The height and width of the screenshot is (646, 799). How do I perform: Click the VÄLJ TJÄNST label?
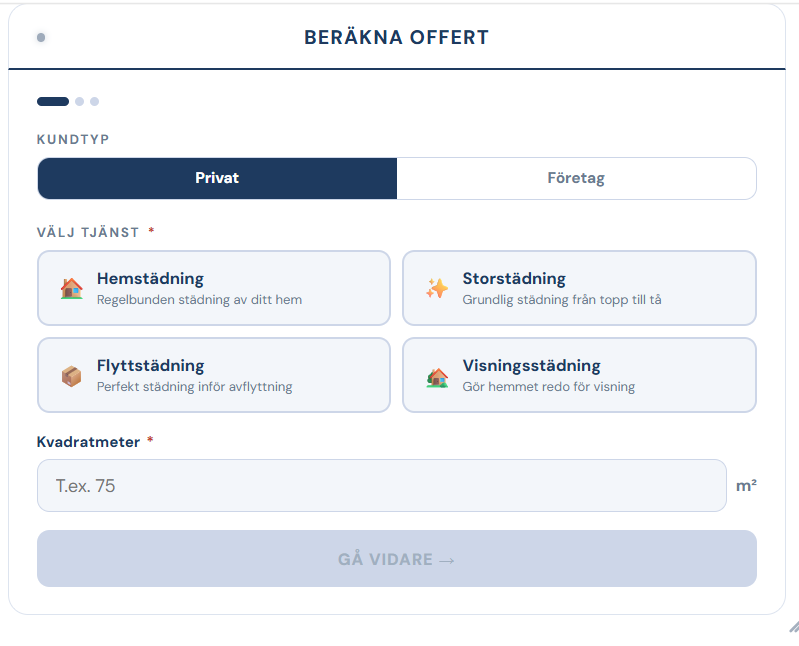88,232
